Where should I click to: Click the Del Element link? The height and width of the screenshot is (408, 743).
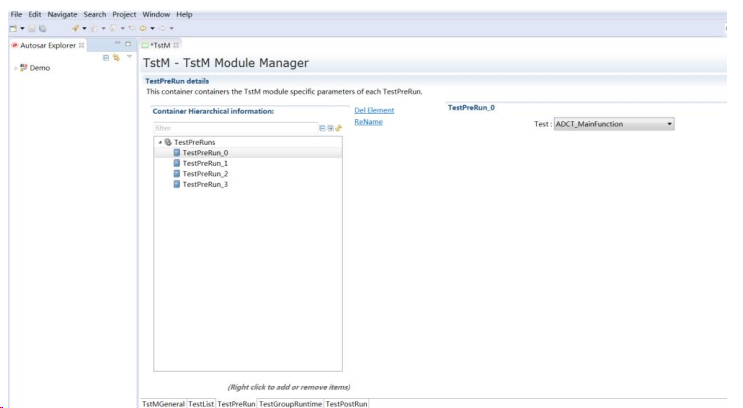tap(374, 110)
